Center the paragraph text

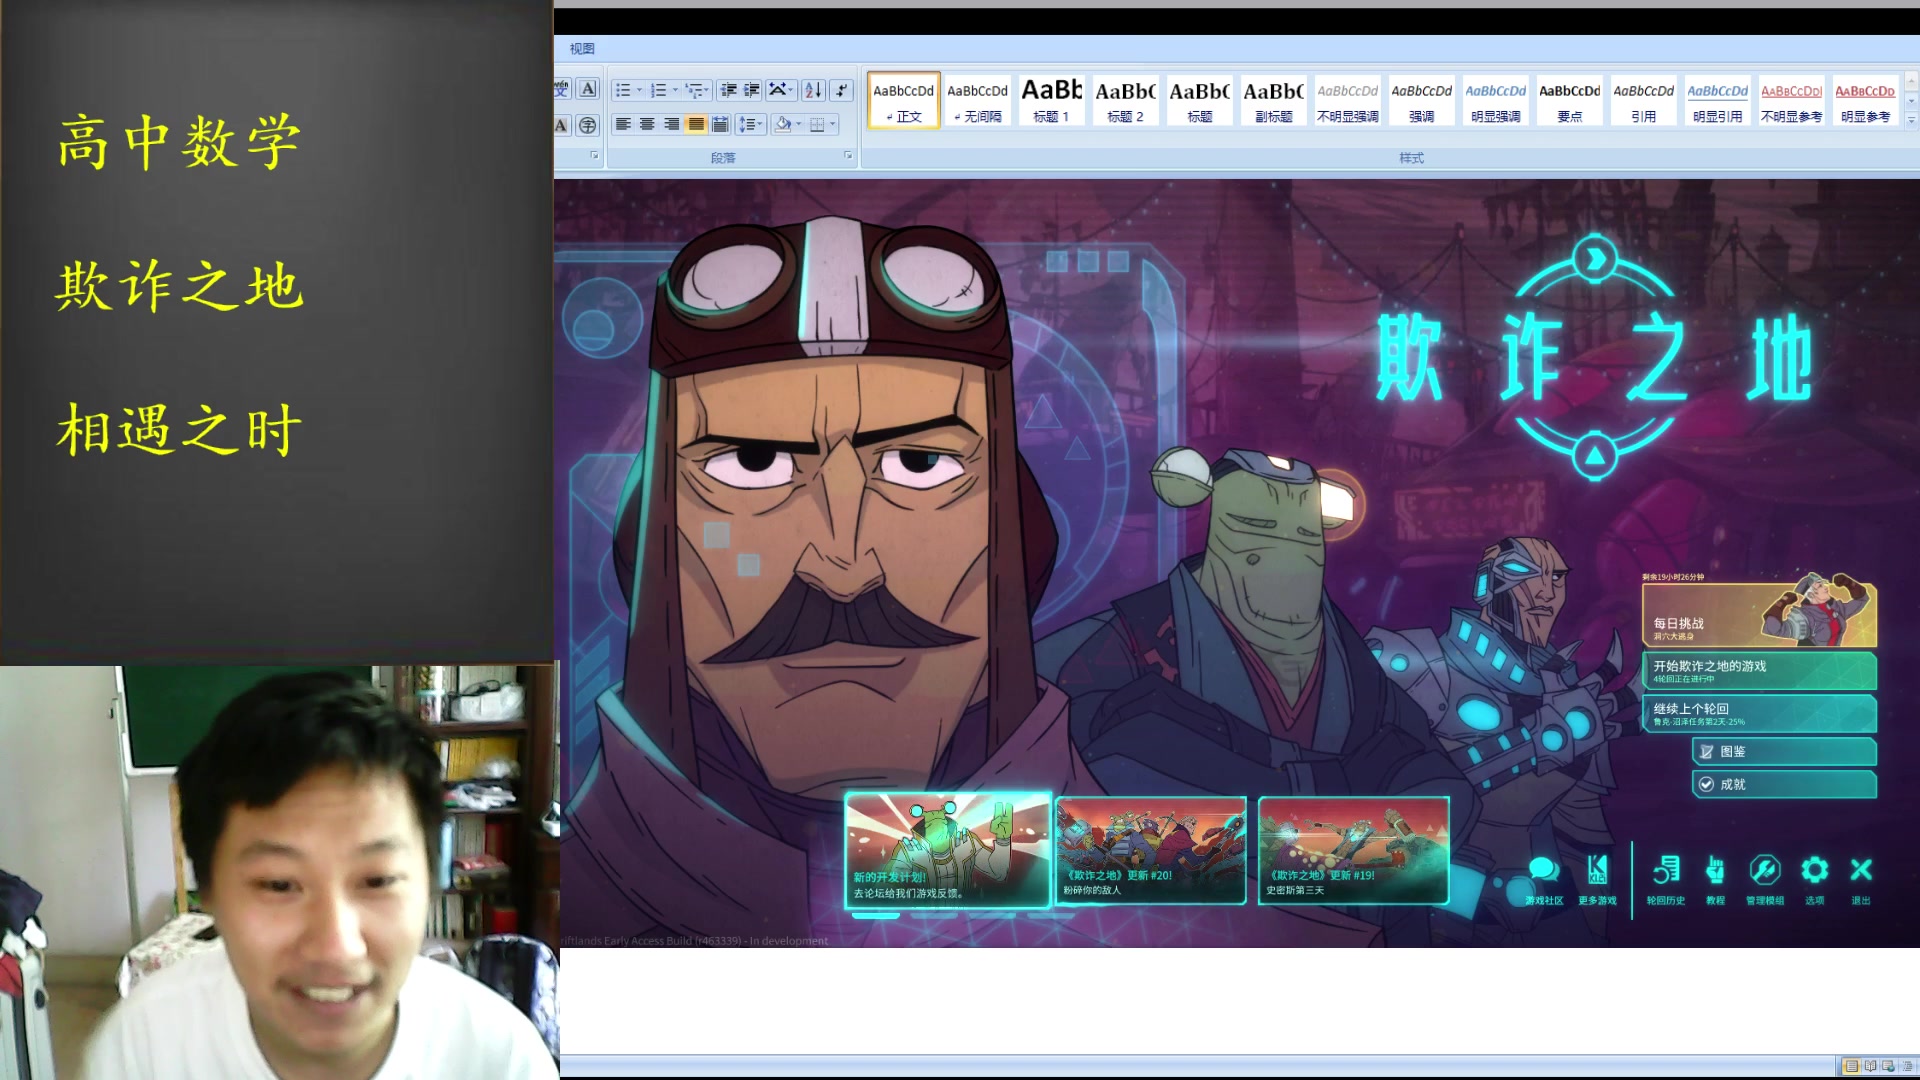coord(647,124)
